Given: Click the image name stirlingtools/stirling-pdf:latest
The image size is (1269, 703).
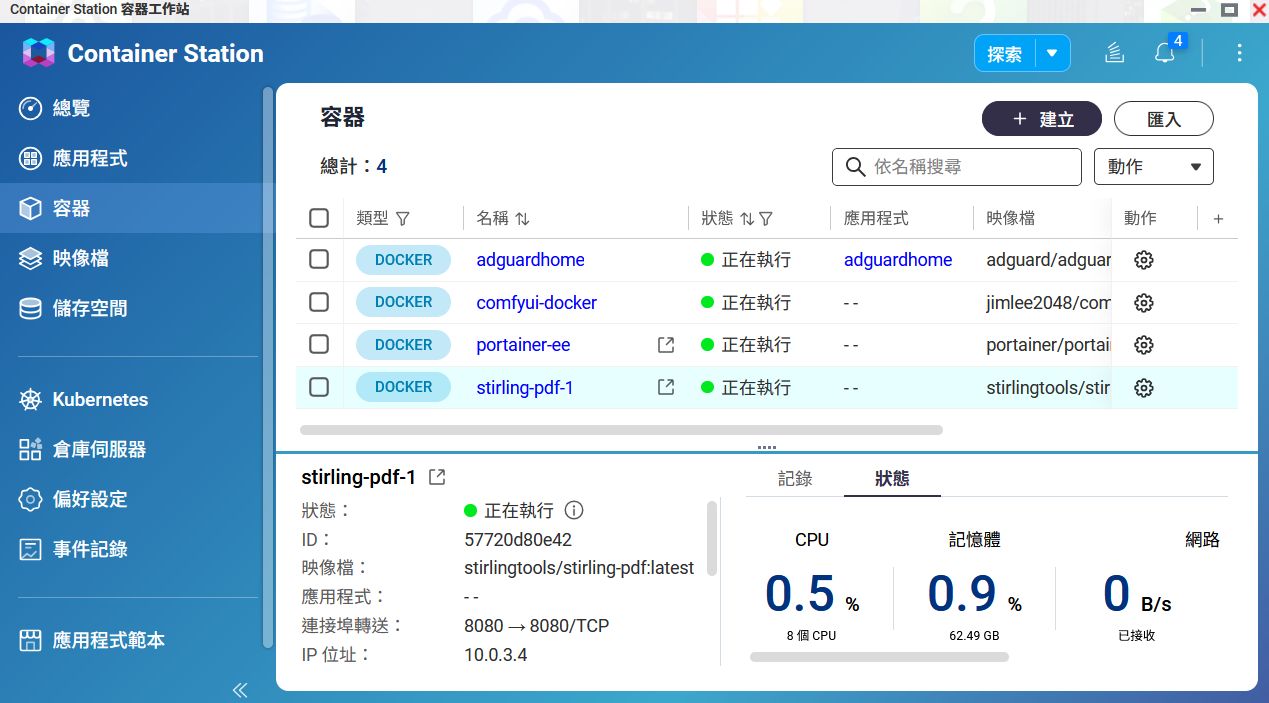Looking at the screenshot, I should pyautogui.click(x=579, y=568).
